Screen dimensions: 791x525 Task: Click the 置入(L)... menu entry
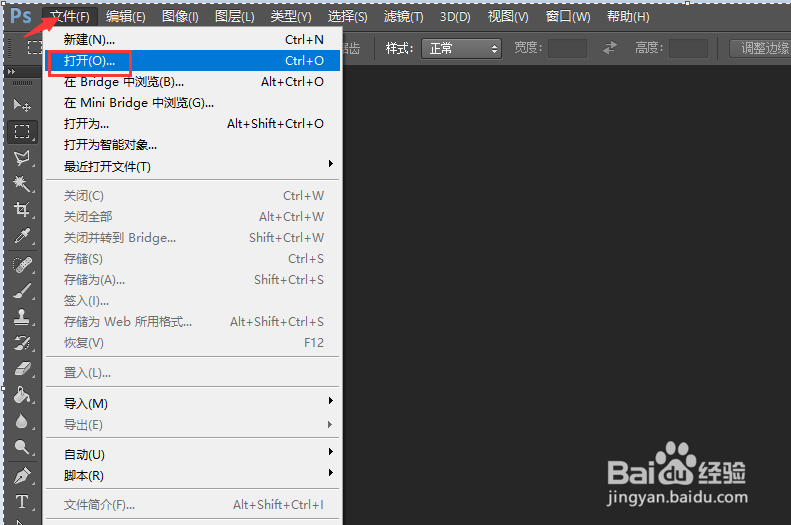(x=192, y=373)
